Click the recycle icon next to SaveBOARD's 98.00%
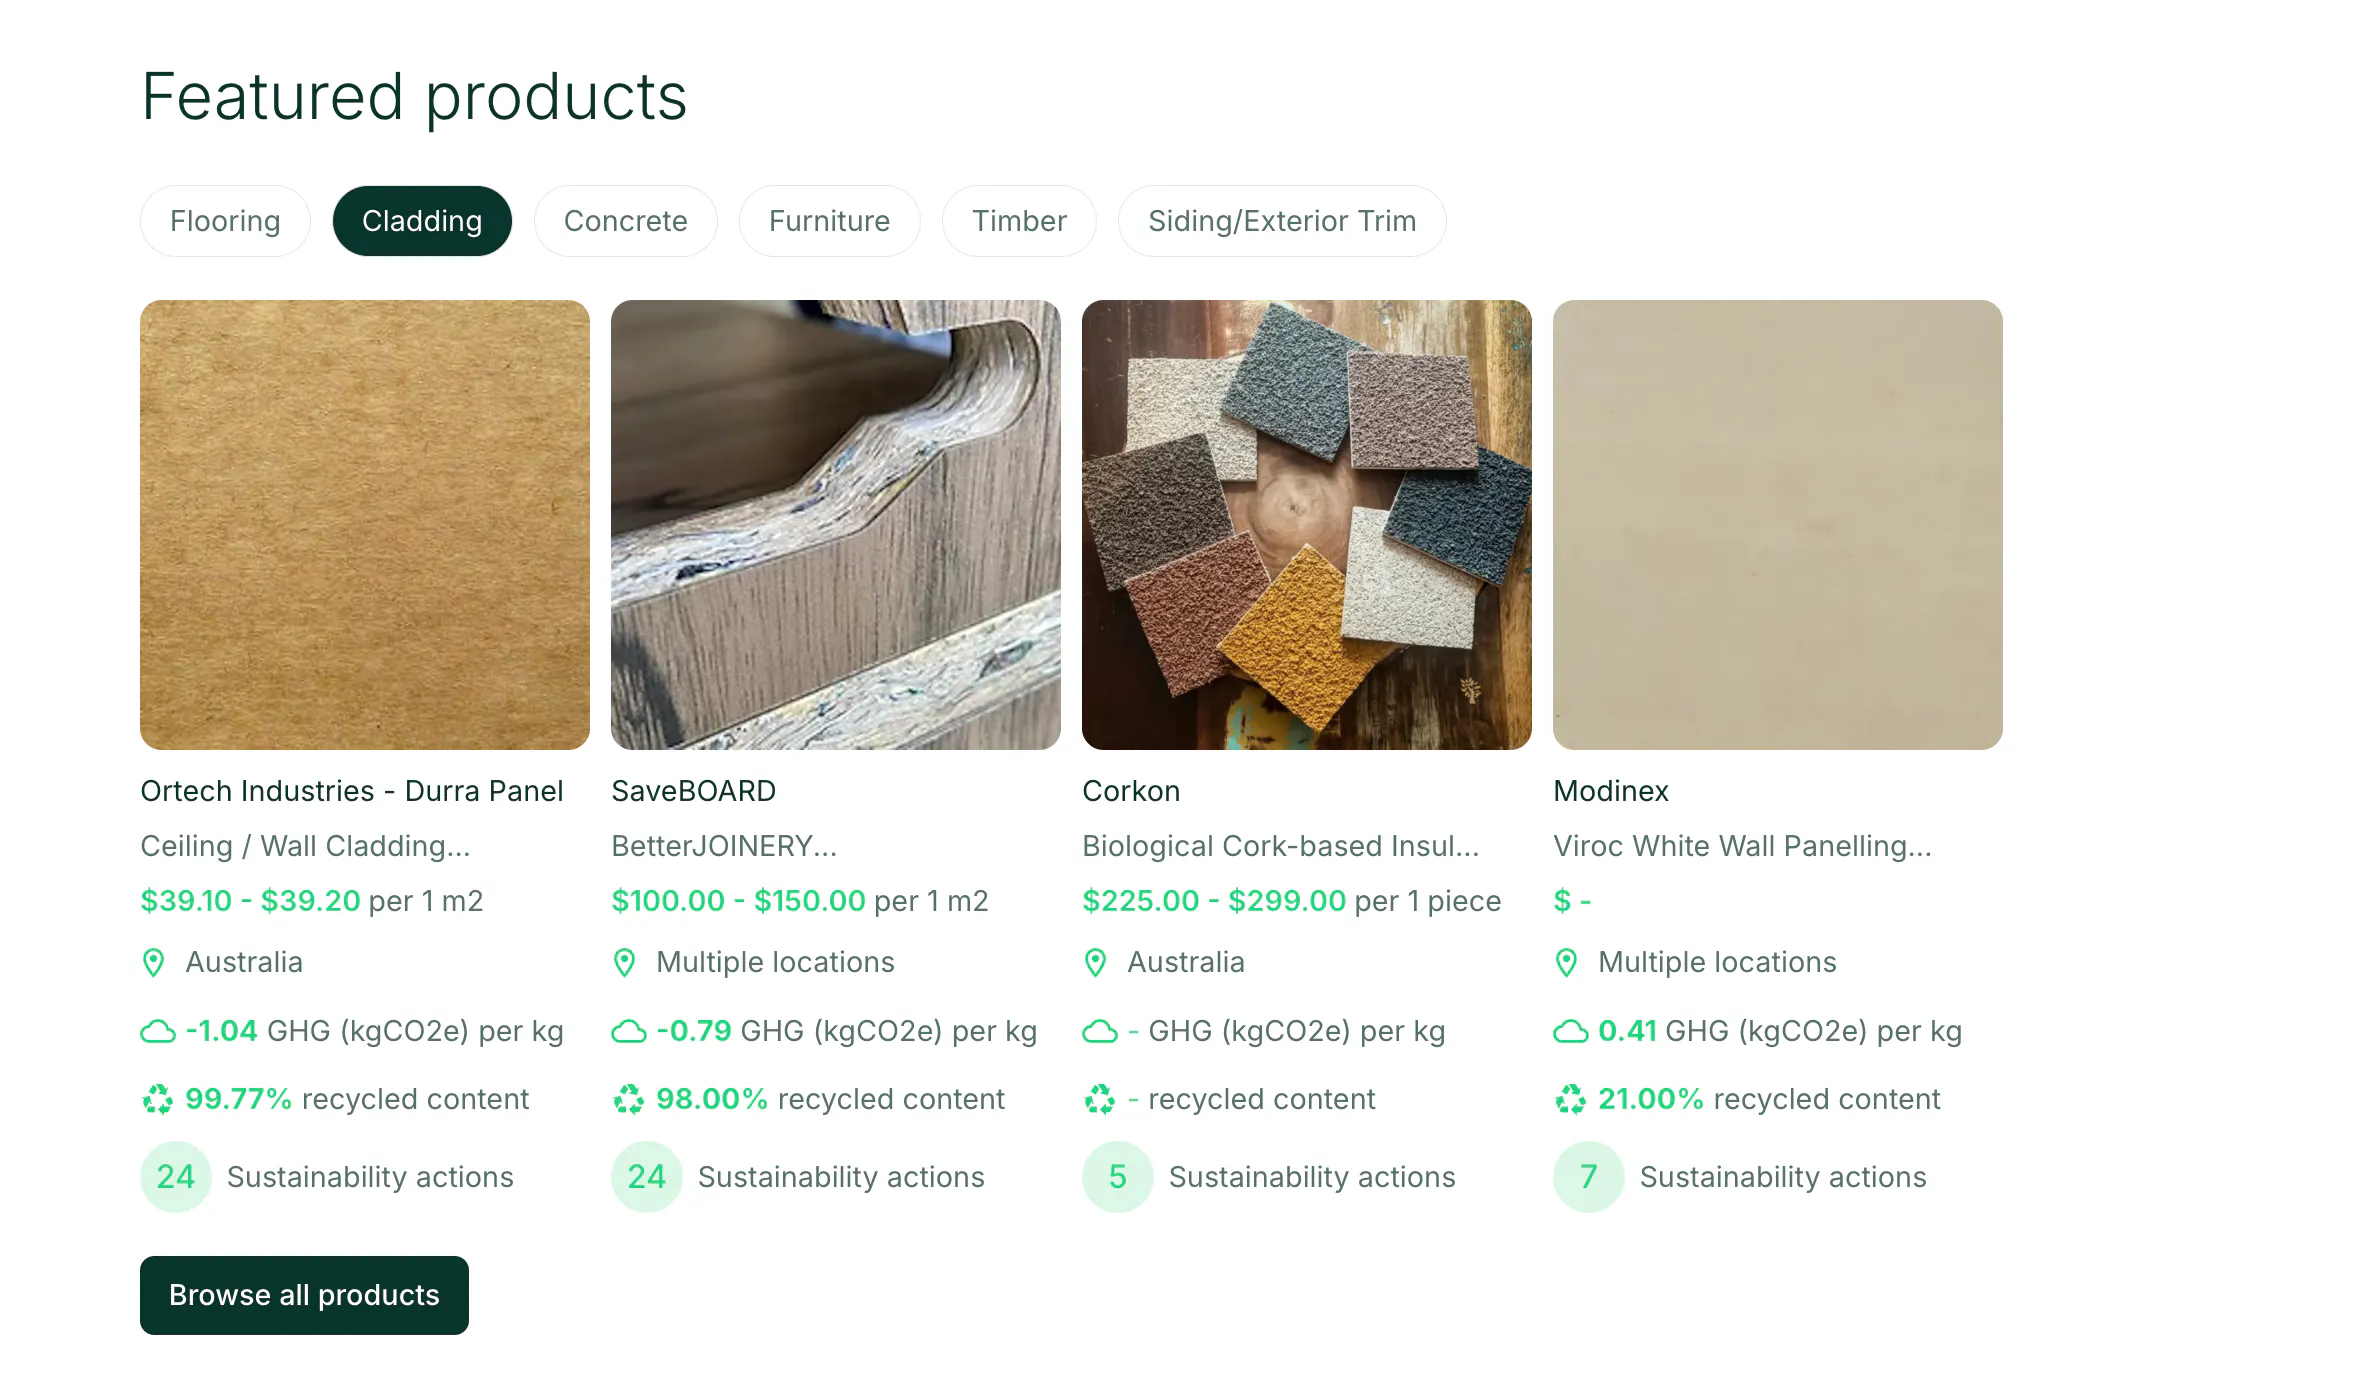This screenshot has width=2362, height=1374. pyautogui.click(x=628, y=1099)
